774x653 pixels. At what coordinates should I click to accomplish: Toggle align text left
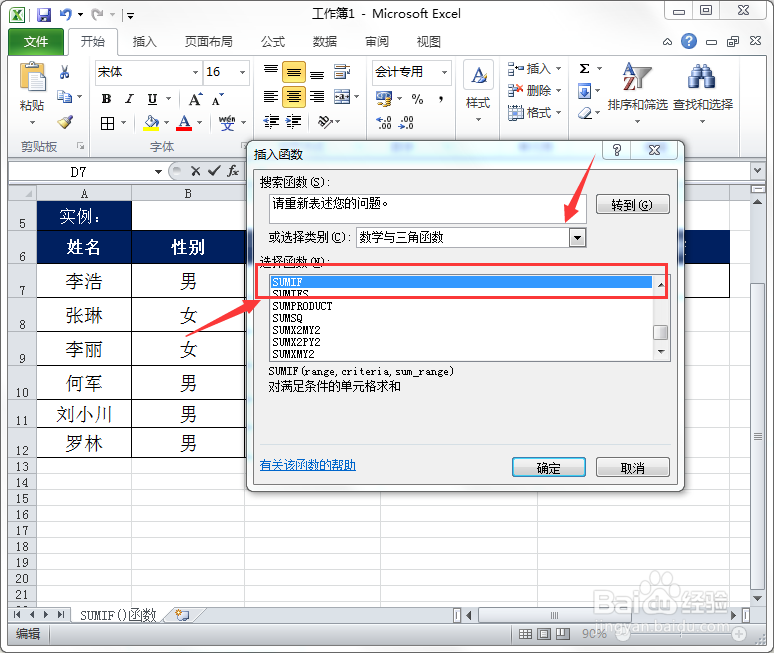click(271, 97)
